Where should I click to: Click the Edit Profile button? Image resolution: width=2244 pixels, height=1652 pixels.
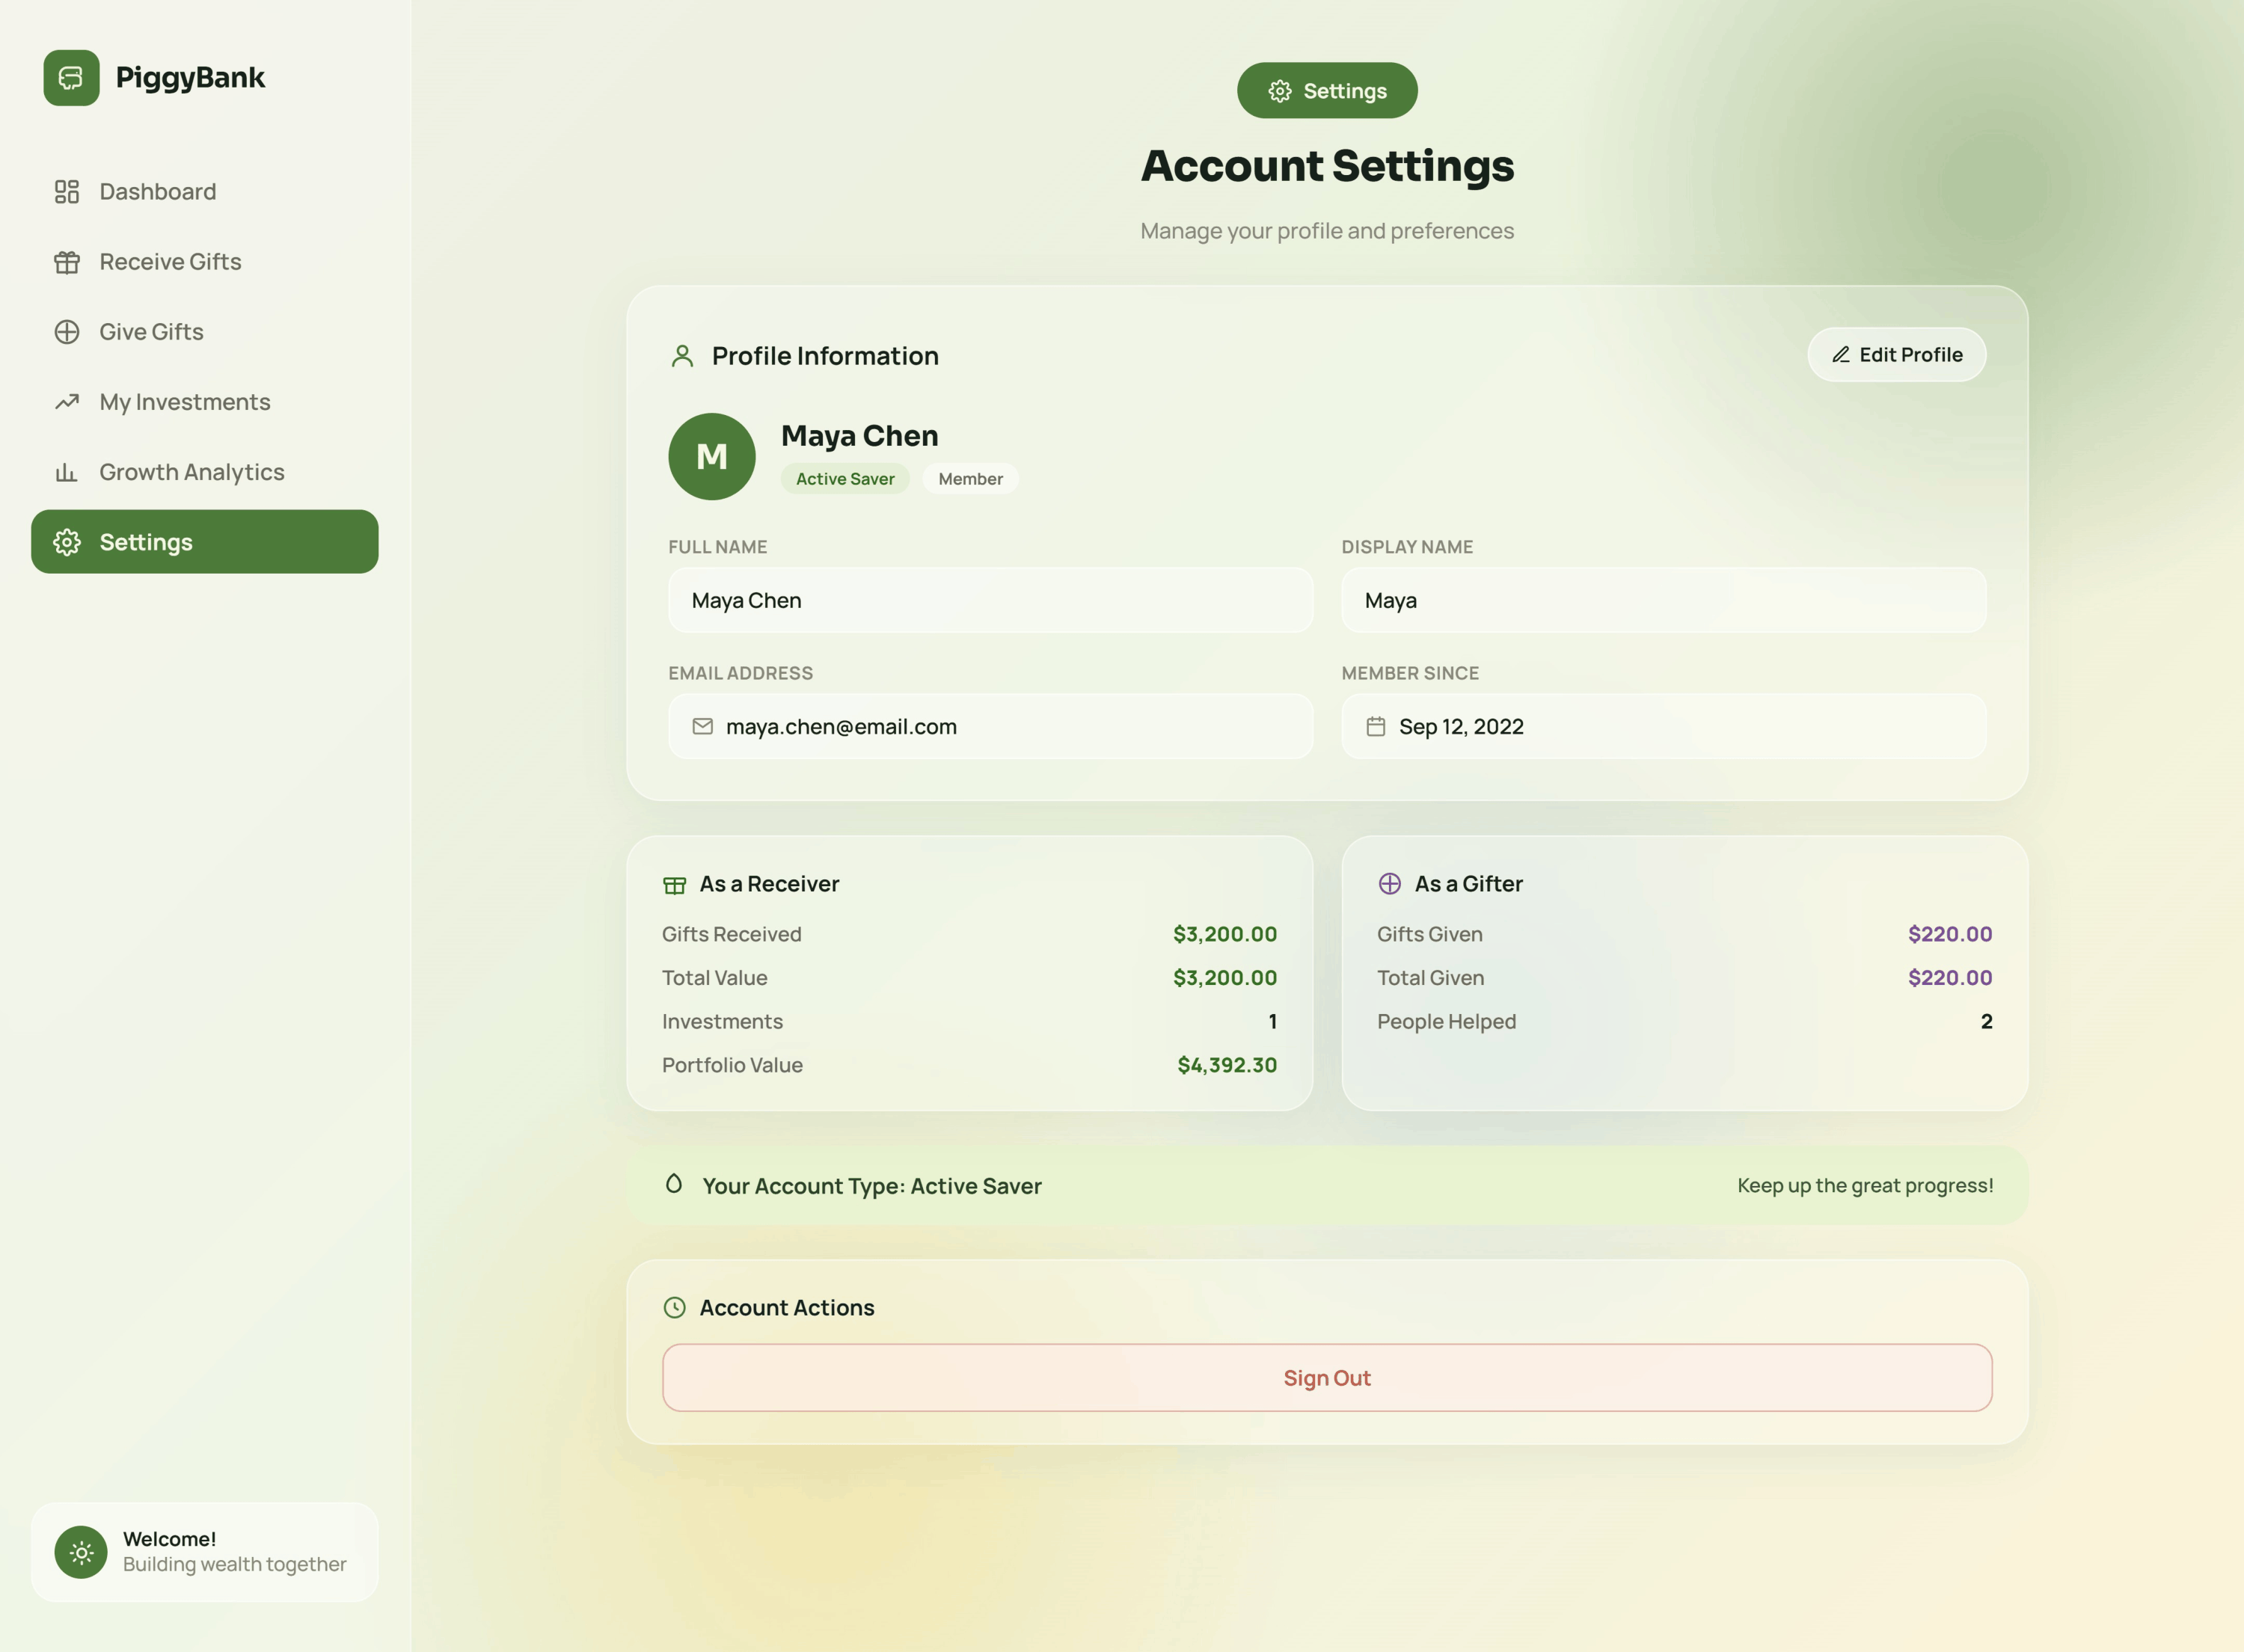tap(1897, 355)
